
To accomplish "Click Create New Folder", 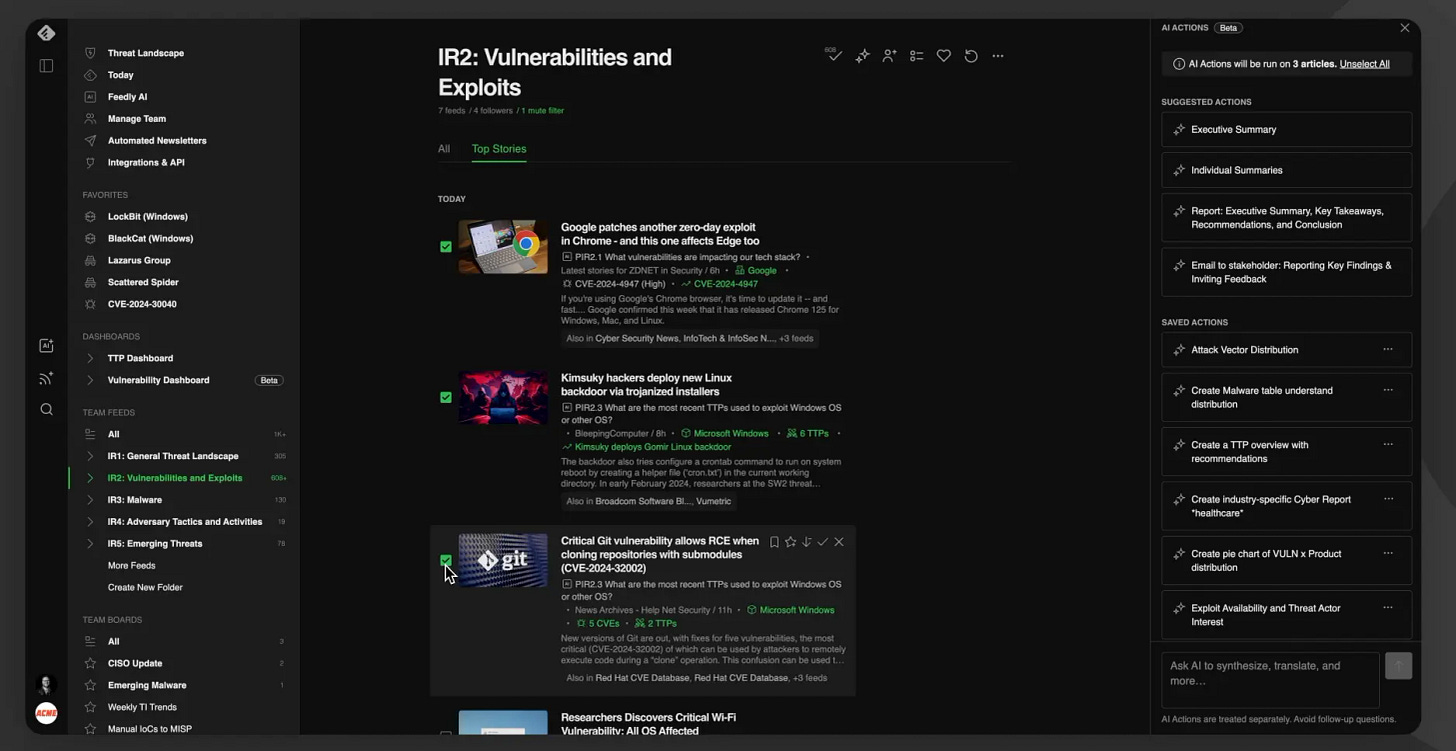I will click(145, 587).
